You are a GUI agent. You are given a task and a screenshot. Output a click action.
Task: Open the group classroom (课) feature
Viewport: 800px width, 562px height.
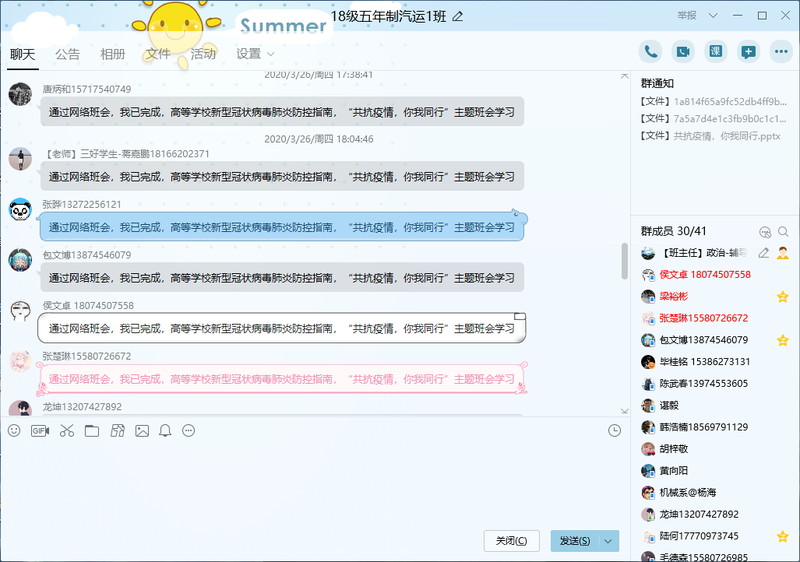point(715,52)
